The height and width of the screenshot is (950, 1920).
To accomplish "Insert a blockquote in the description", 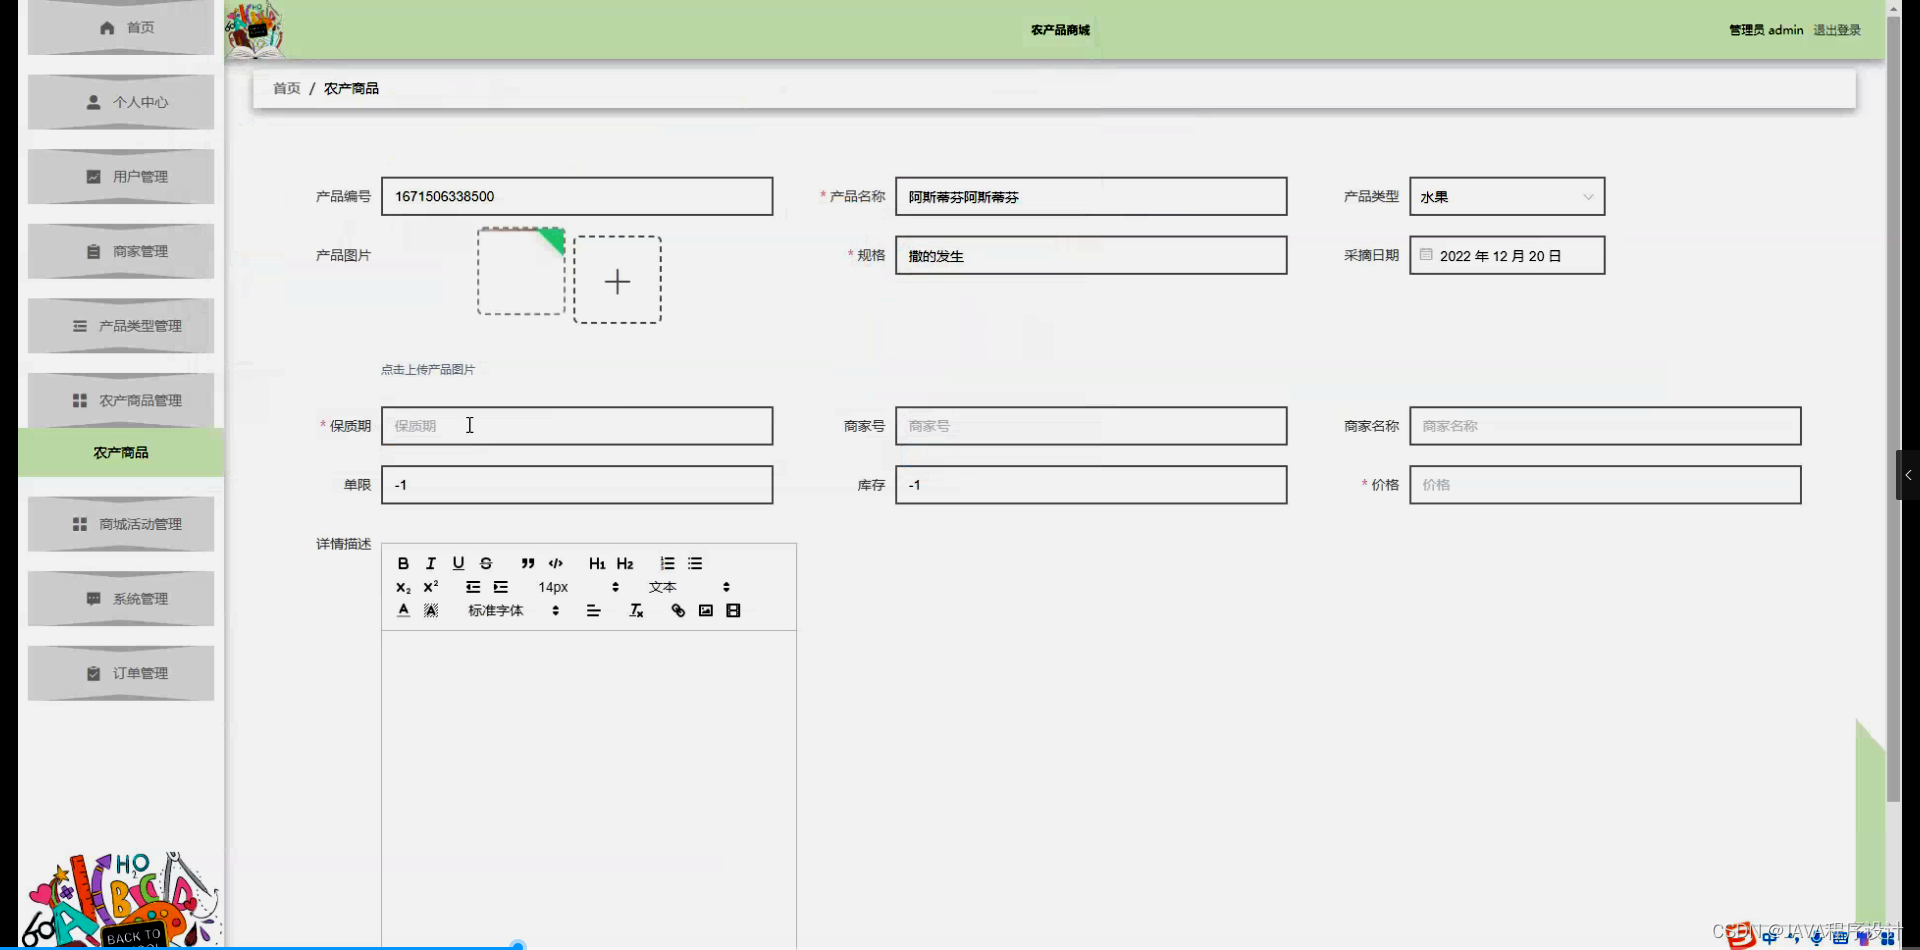I will [x=528, y=563].
